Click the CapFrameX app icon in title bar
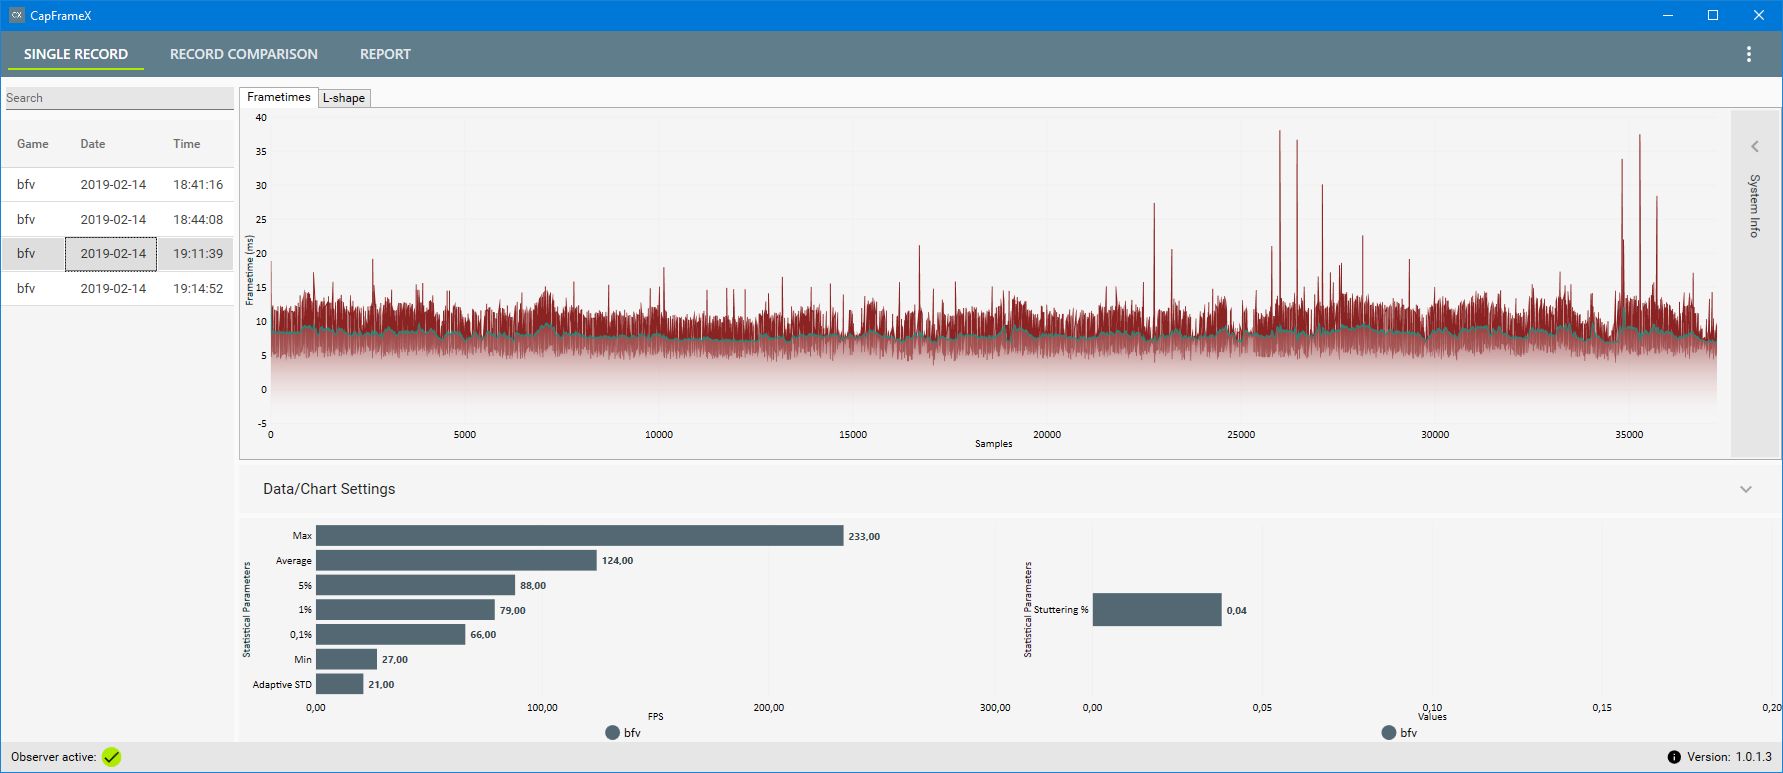 pyautogui.click(x=16, y=15)
